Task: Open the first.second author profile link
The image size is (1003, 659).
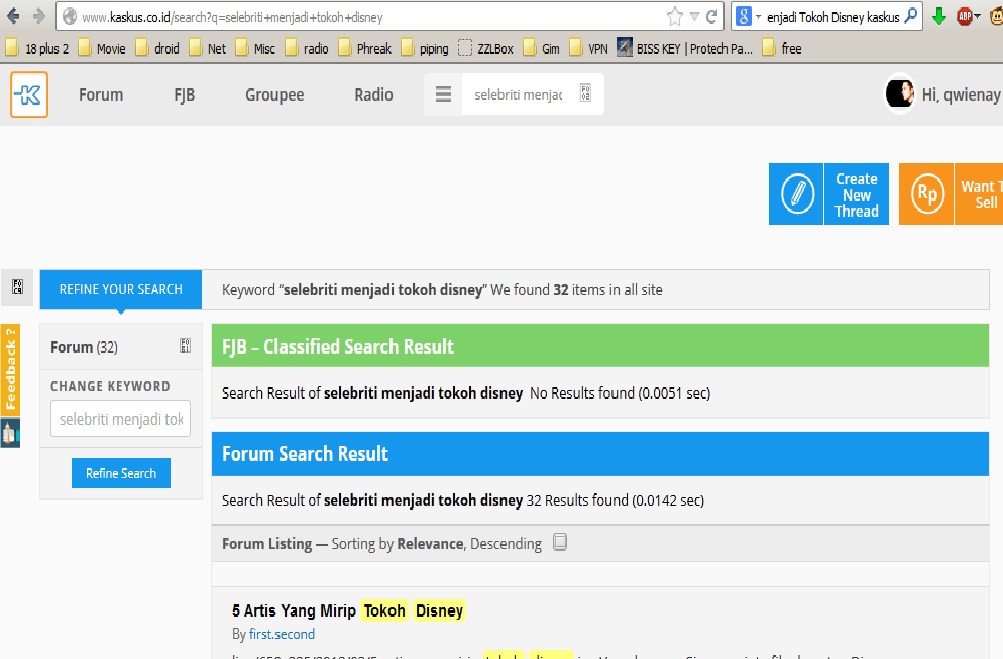Action: tap(281, 634)
